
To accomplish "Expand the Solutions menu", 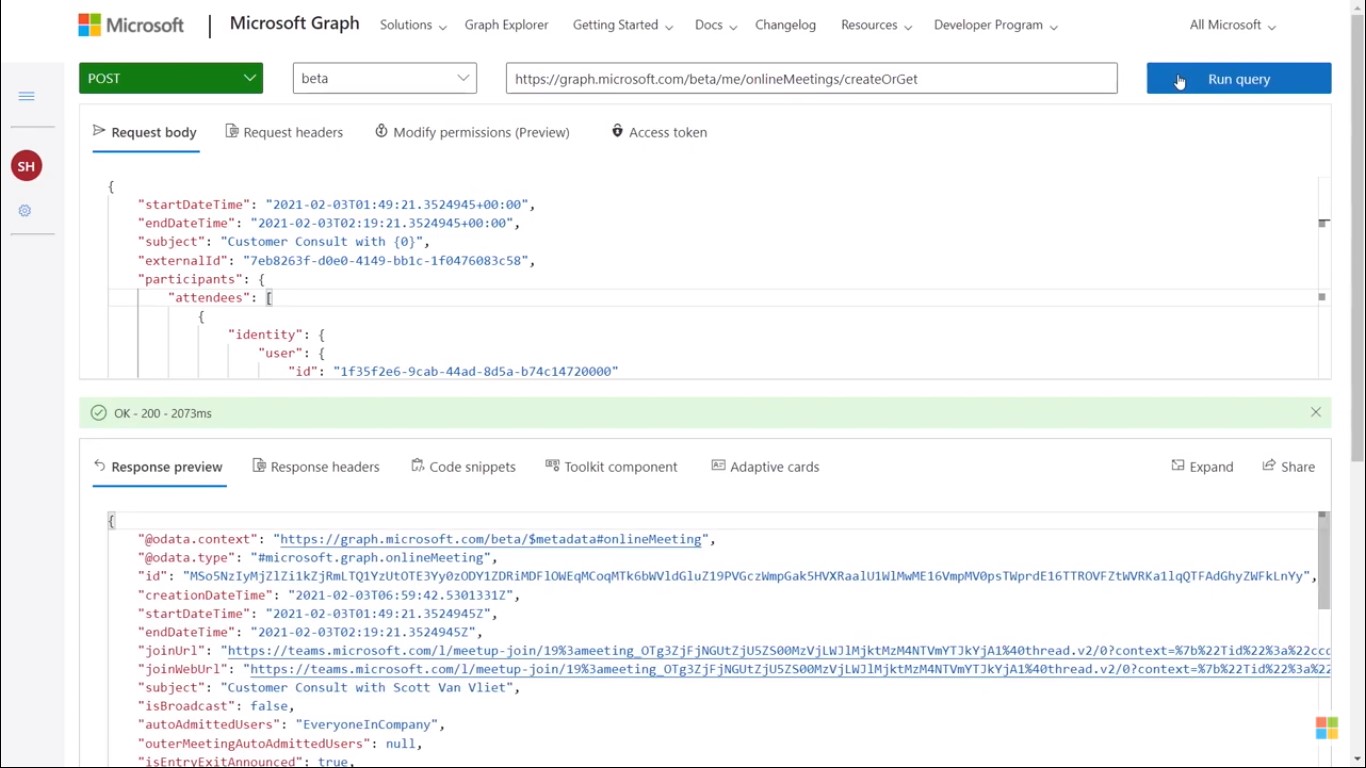I will pyautogui.click(x=413, y=25).
